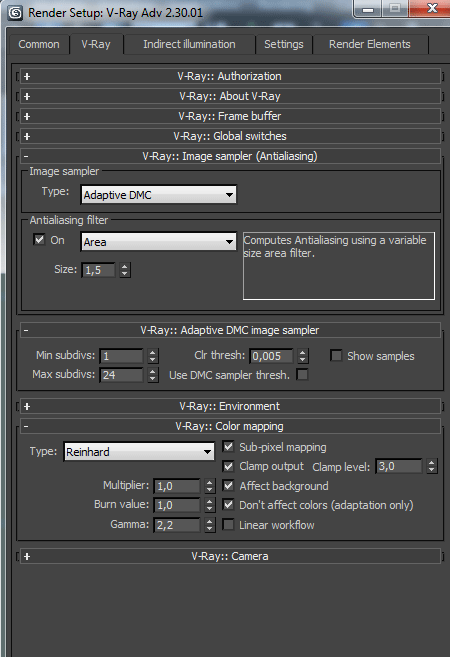The width and height of the screenshot is (450, 657).
Task: Open the Settings tab
Action: tap(284, 44)
